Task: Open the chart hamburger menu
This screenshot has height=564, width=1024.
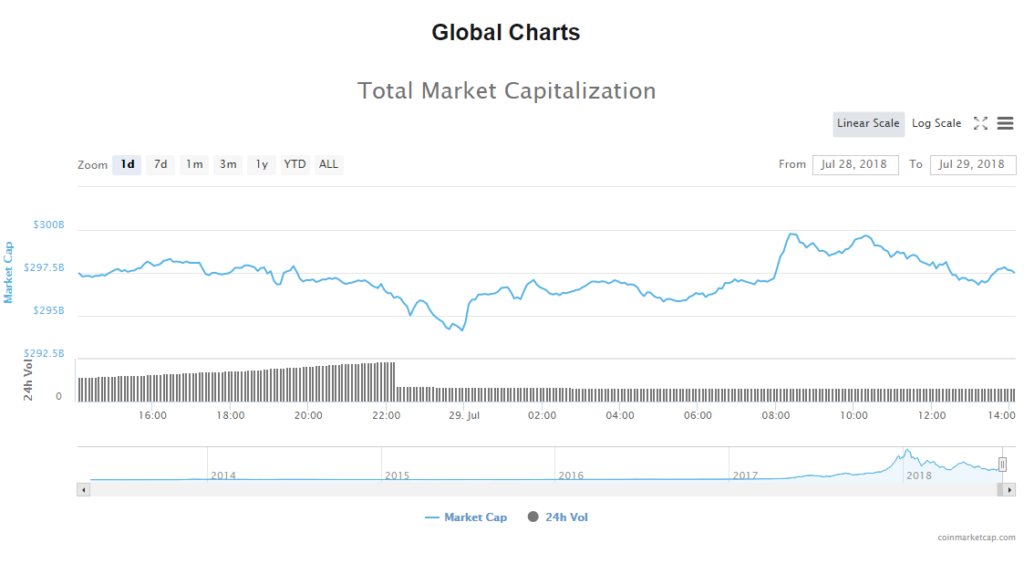Action: [1005, 124]
